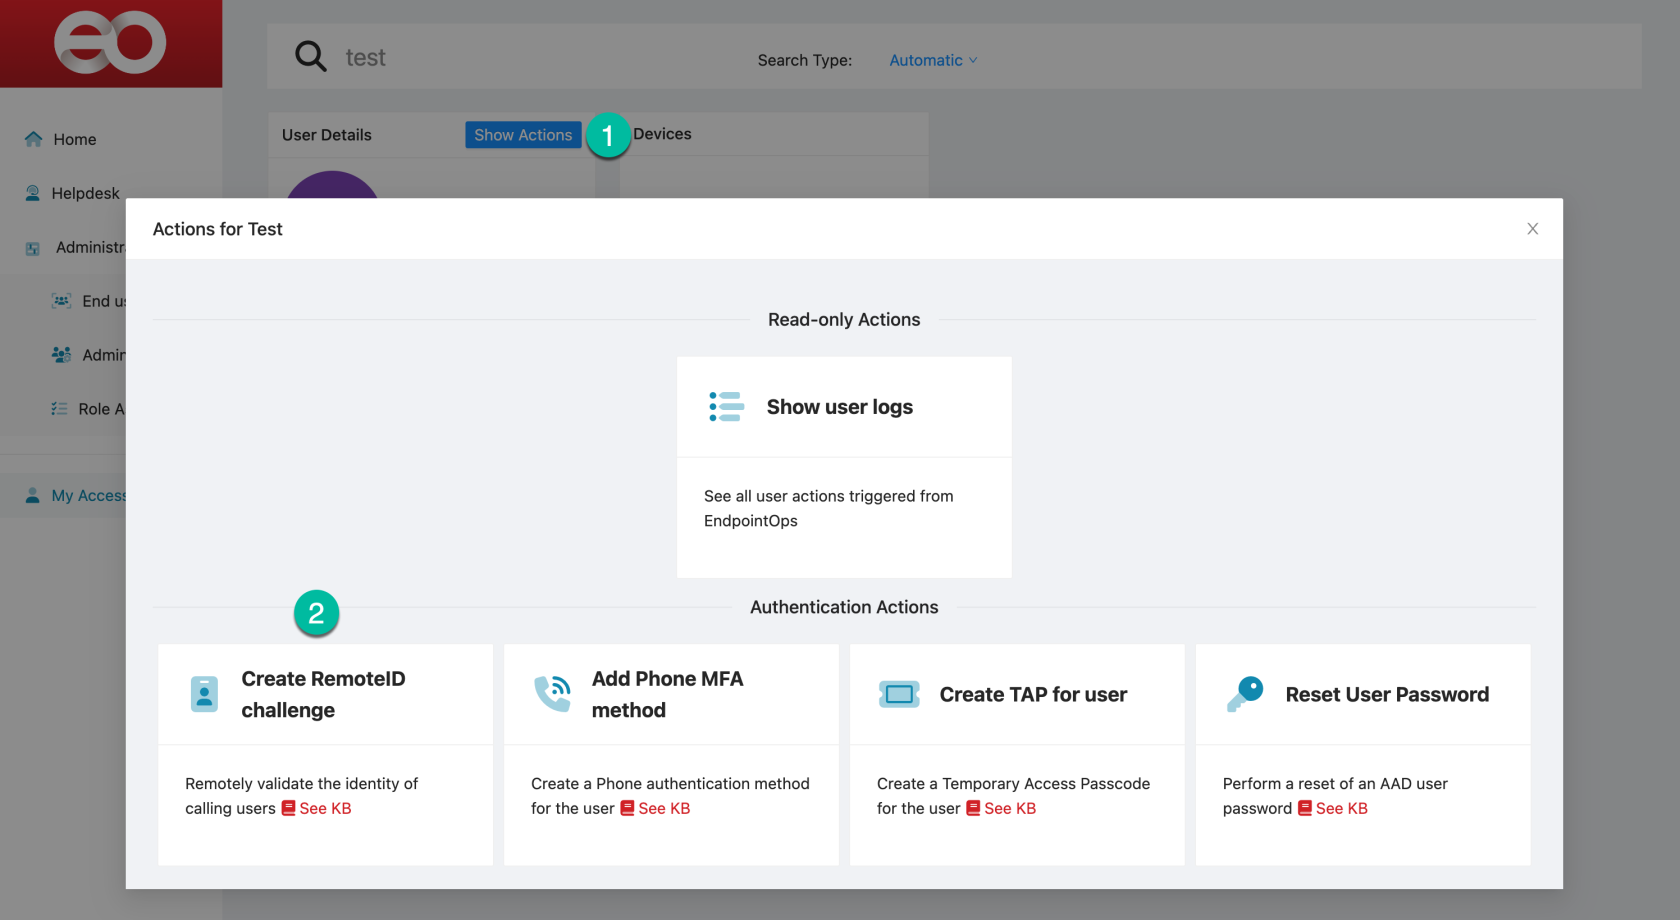
Task: Click the Show user logs list icon
Action: [726, 407]
